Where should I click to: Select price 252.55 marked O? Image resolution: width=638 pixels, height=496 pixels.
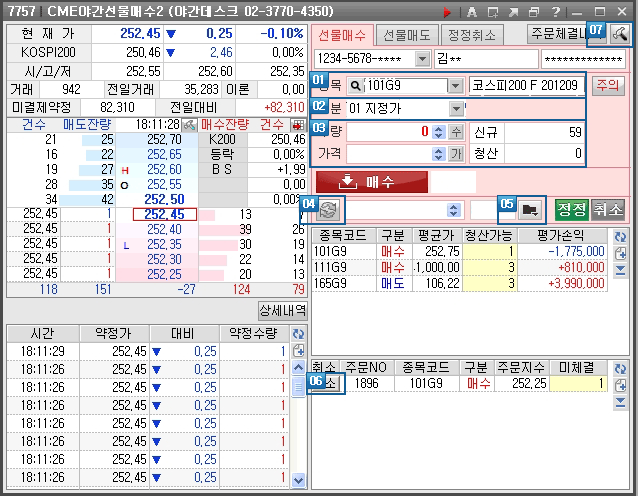164,184
